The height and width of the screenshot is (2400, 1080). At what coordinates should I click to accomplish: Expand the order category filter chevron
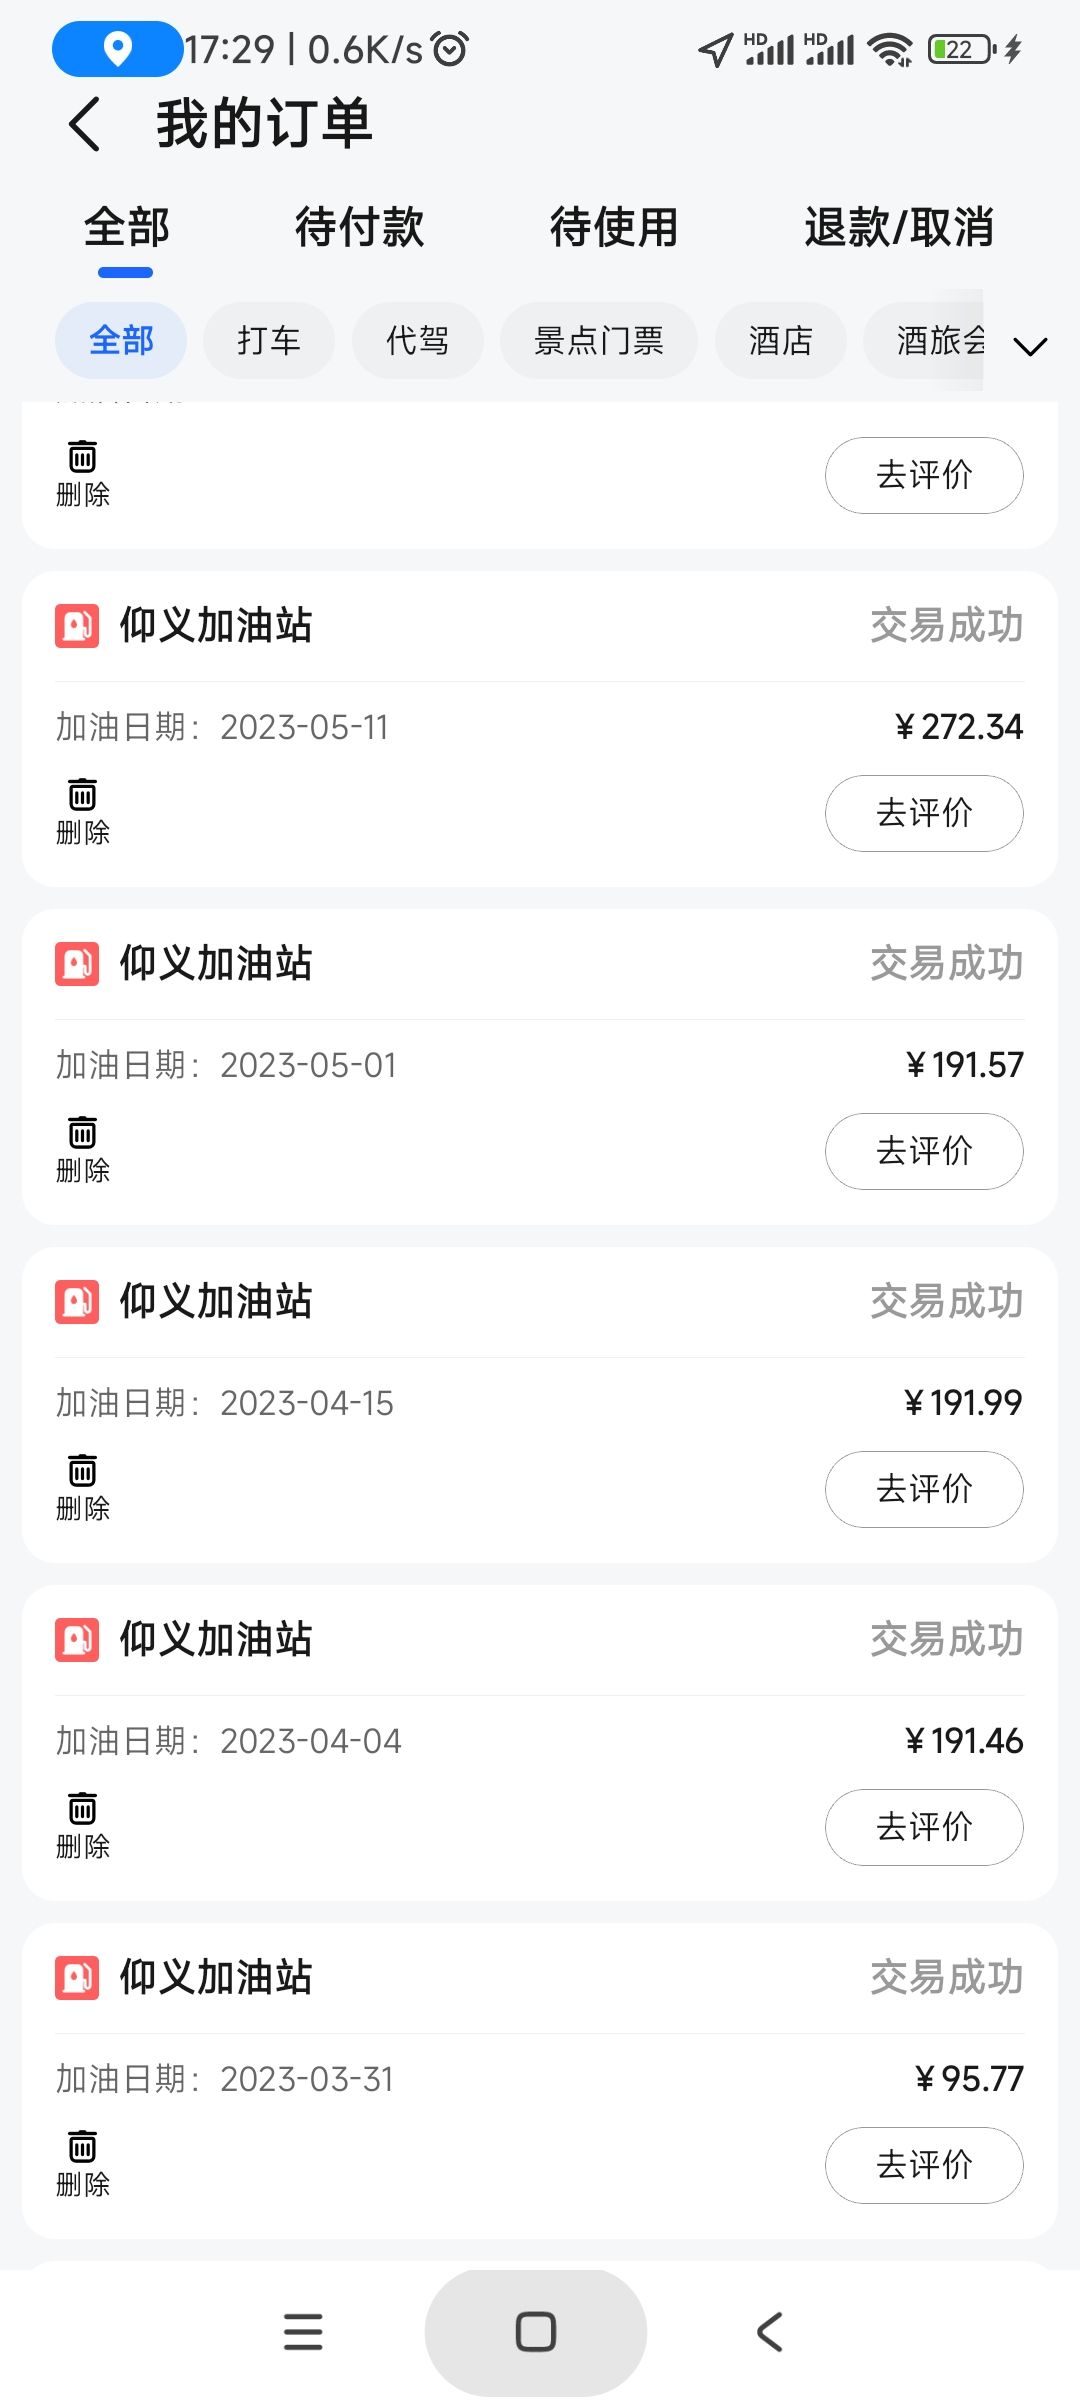[1029, 346]
